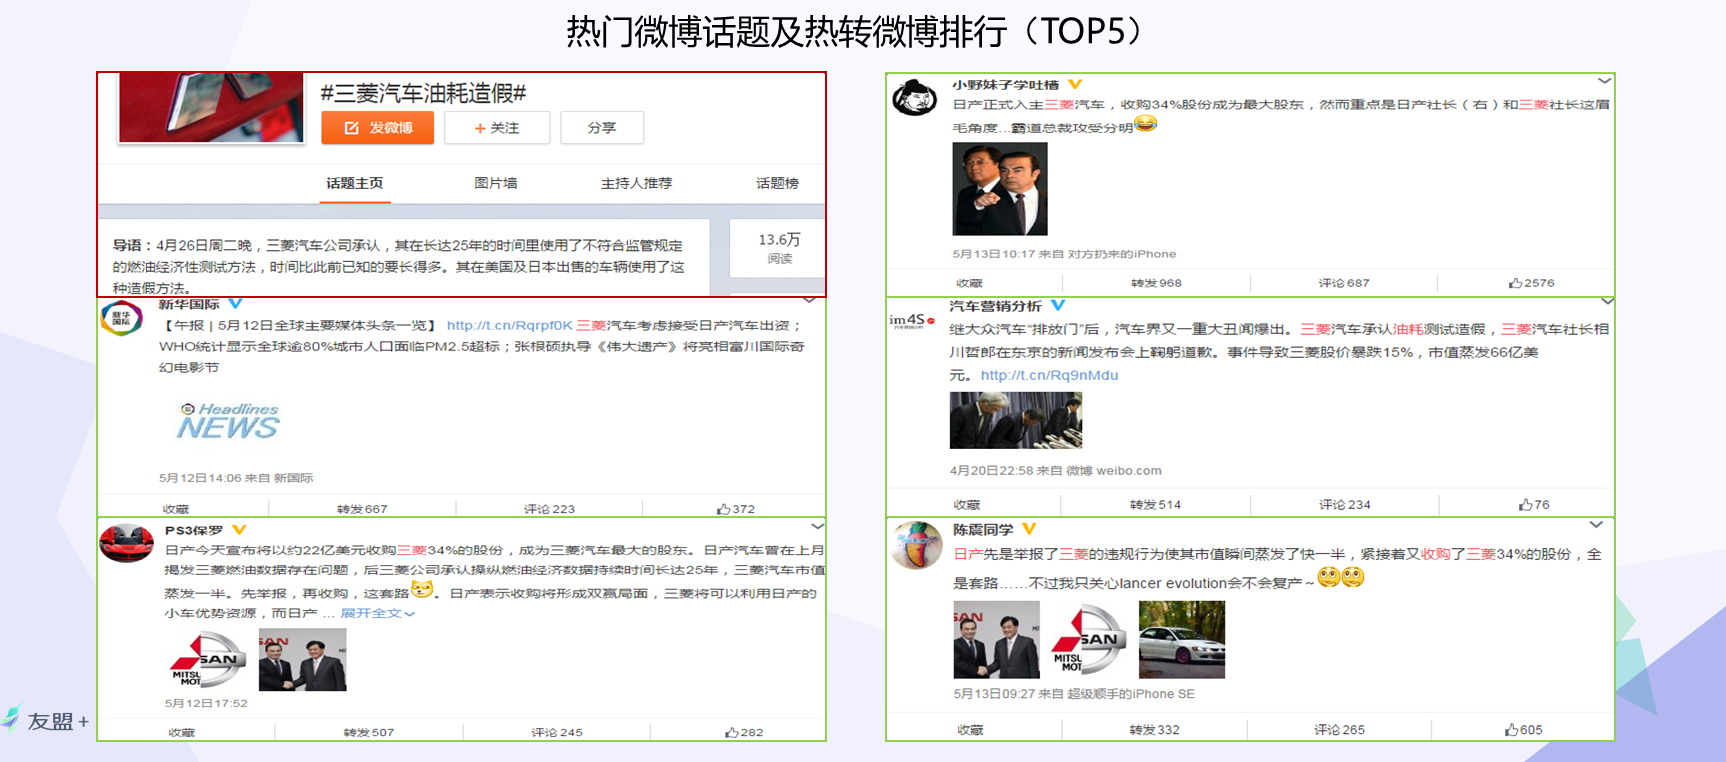Click the + 关注 follow button
1726x762 pixels.
coord(497,128)
